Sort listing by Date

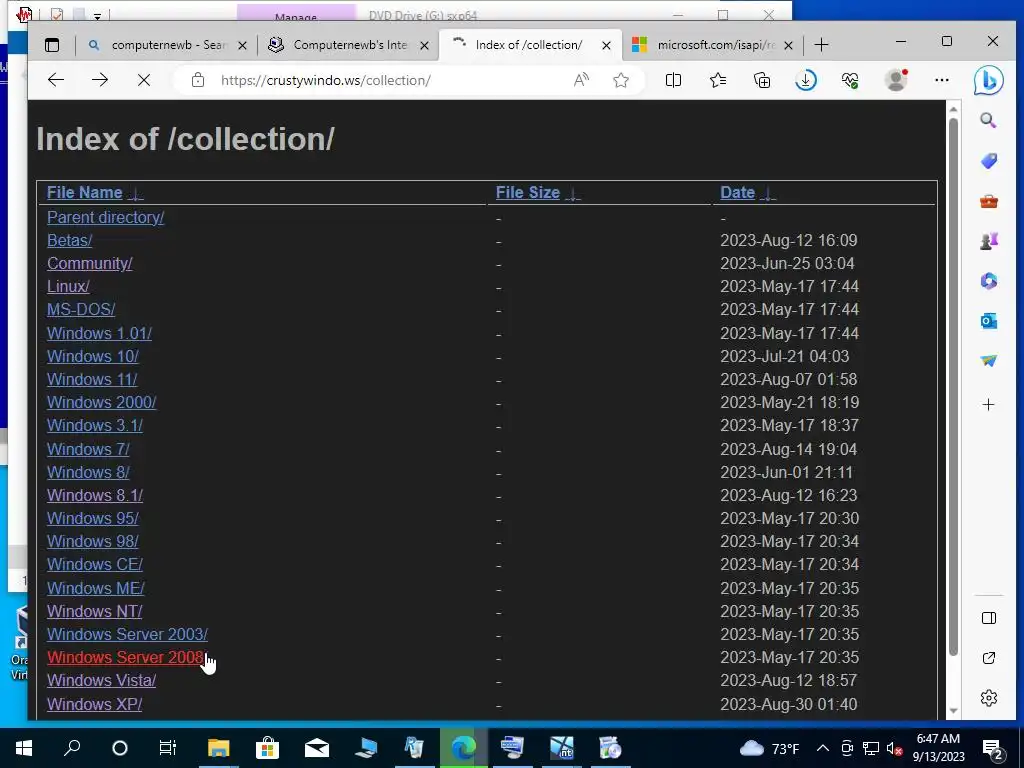(x=737, y=193)
